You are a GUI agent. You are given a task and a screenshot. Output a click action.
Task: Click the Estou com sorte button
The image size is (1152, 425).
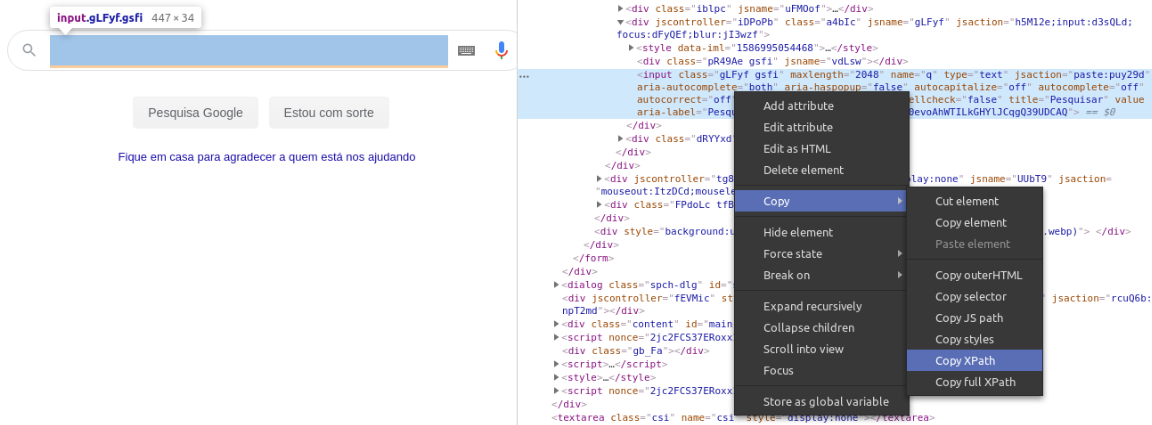pyautogui.click(x=328, y=112)
